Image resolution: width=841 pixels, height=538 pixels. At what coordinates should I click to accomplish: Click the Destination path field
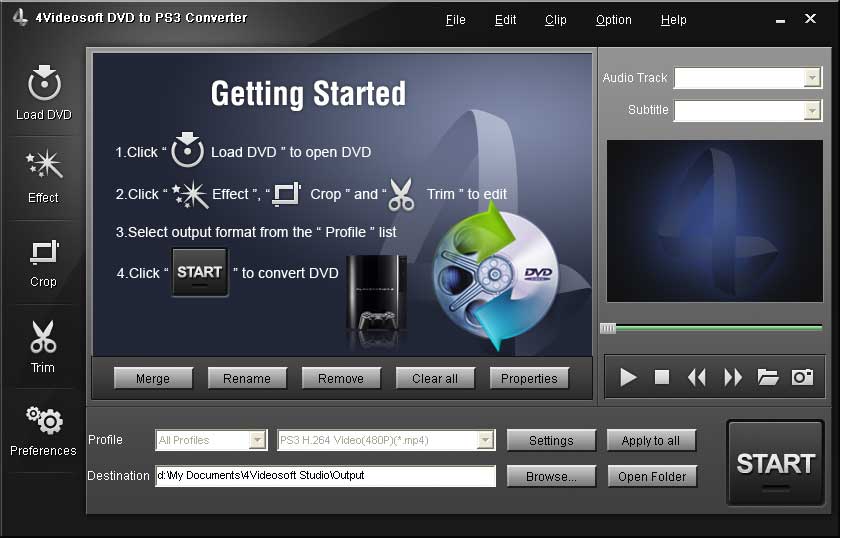[325, 476]
